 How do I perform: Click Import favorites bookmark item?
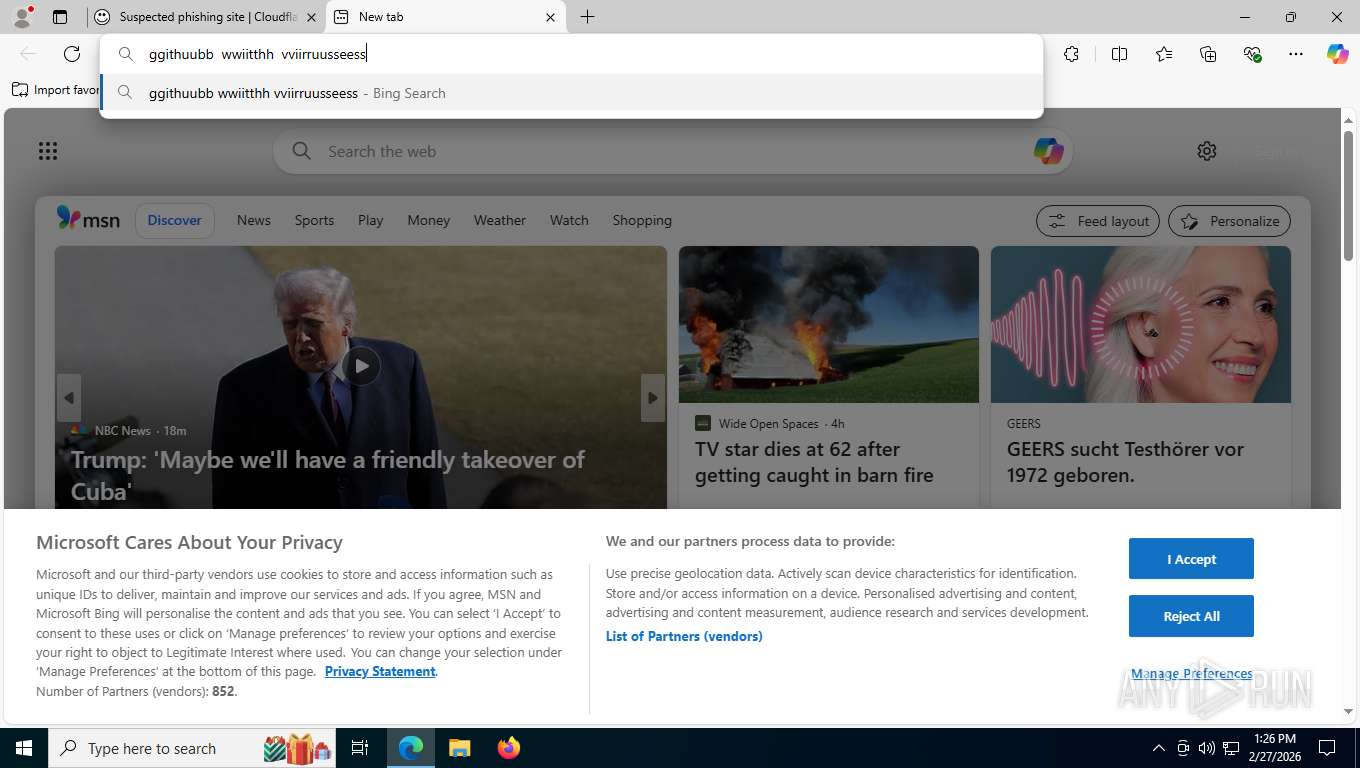point(56,90)
